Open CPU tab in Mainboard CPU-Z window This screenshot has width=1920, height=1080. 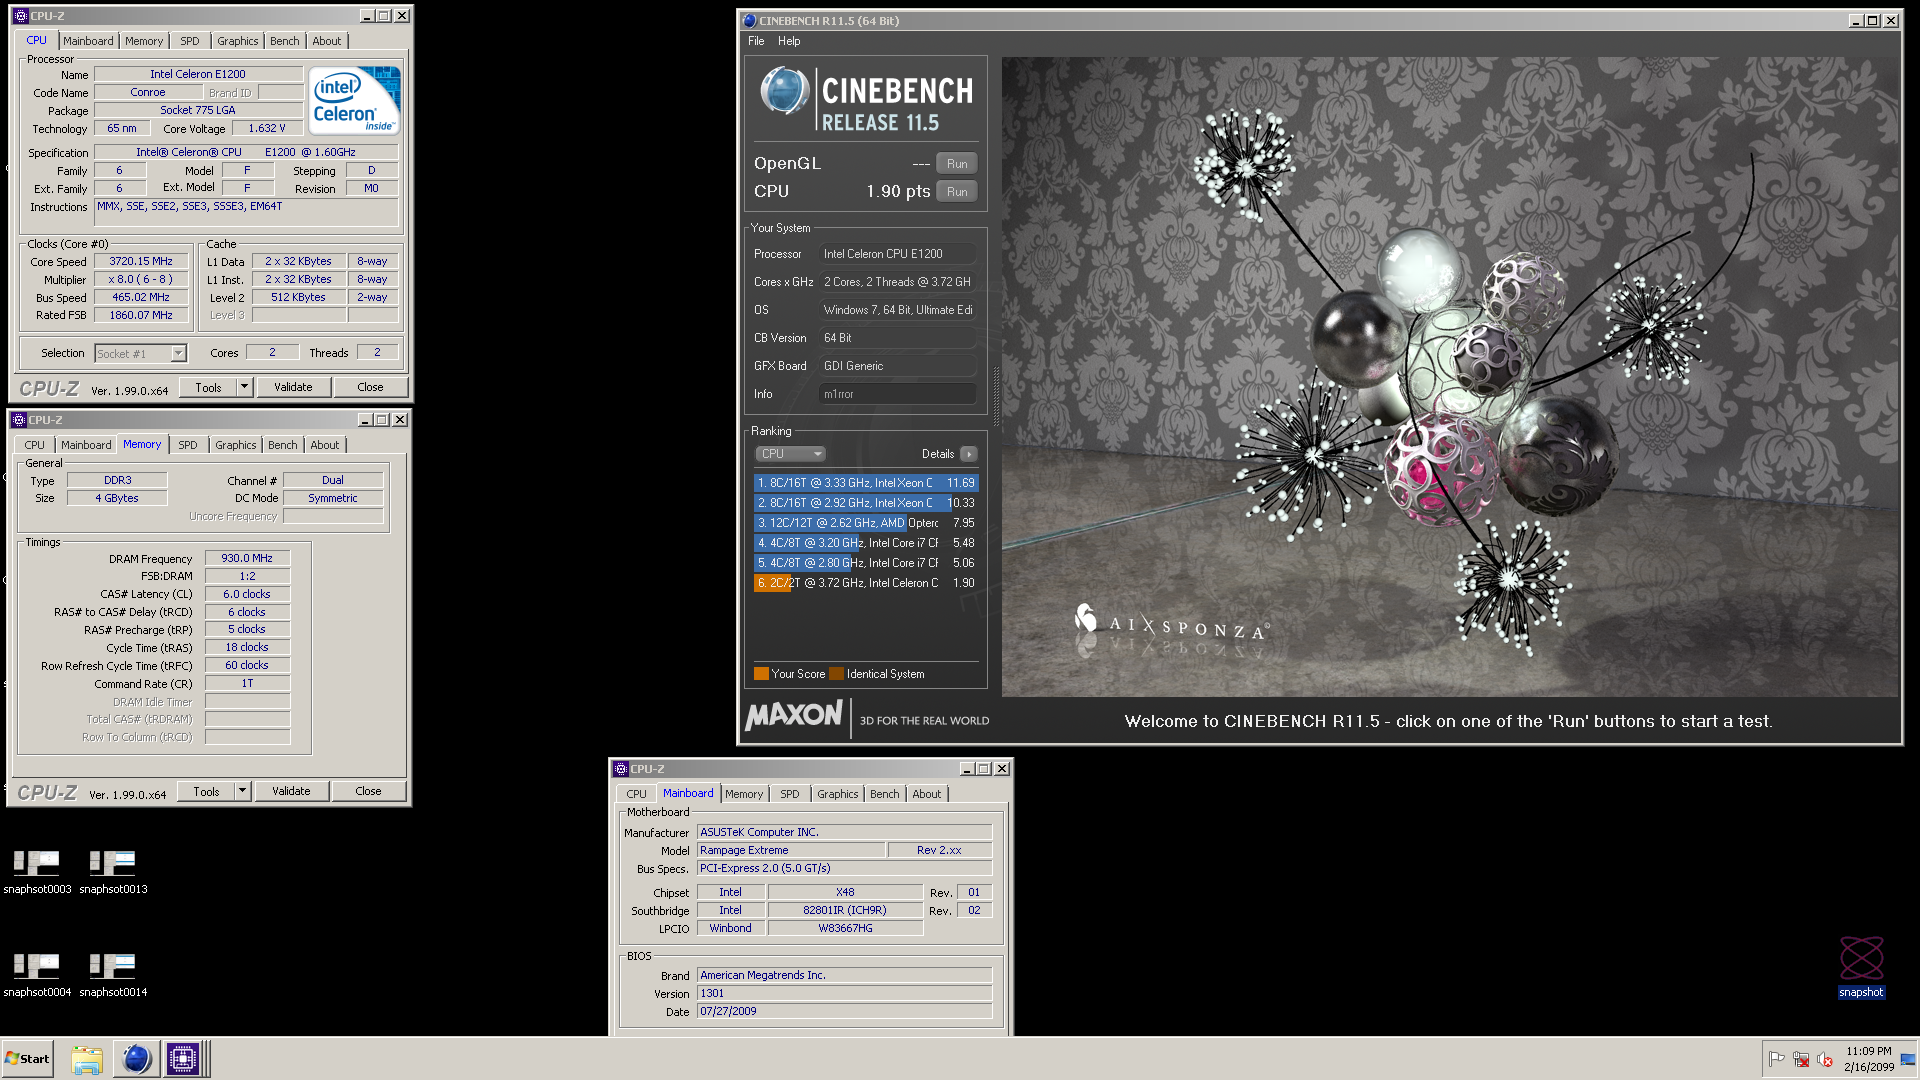click(x=636, y=794)
